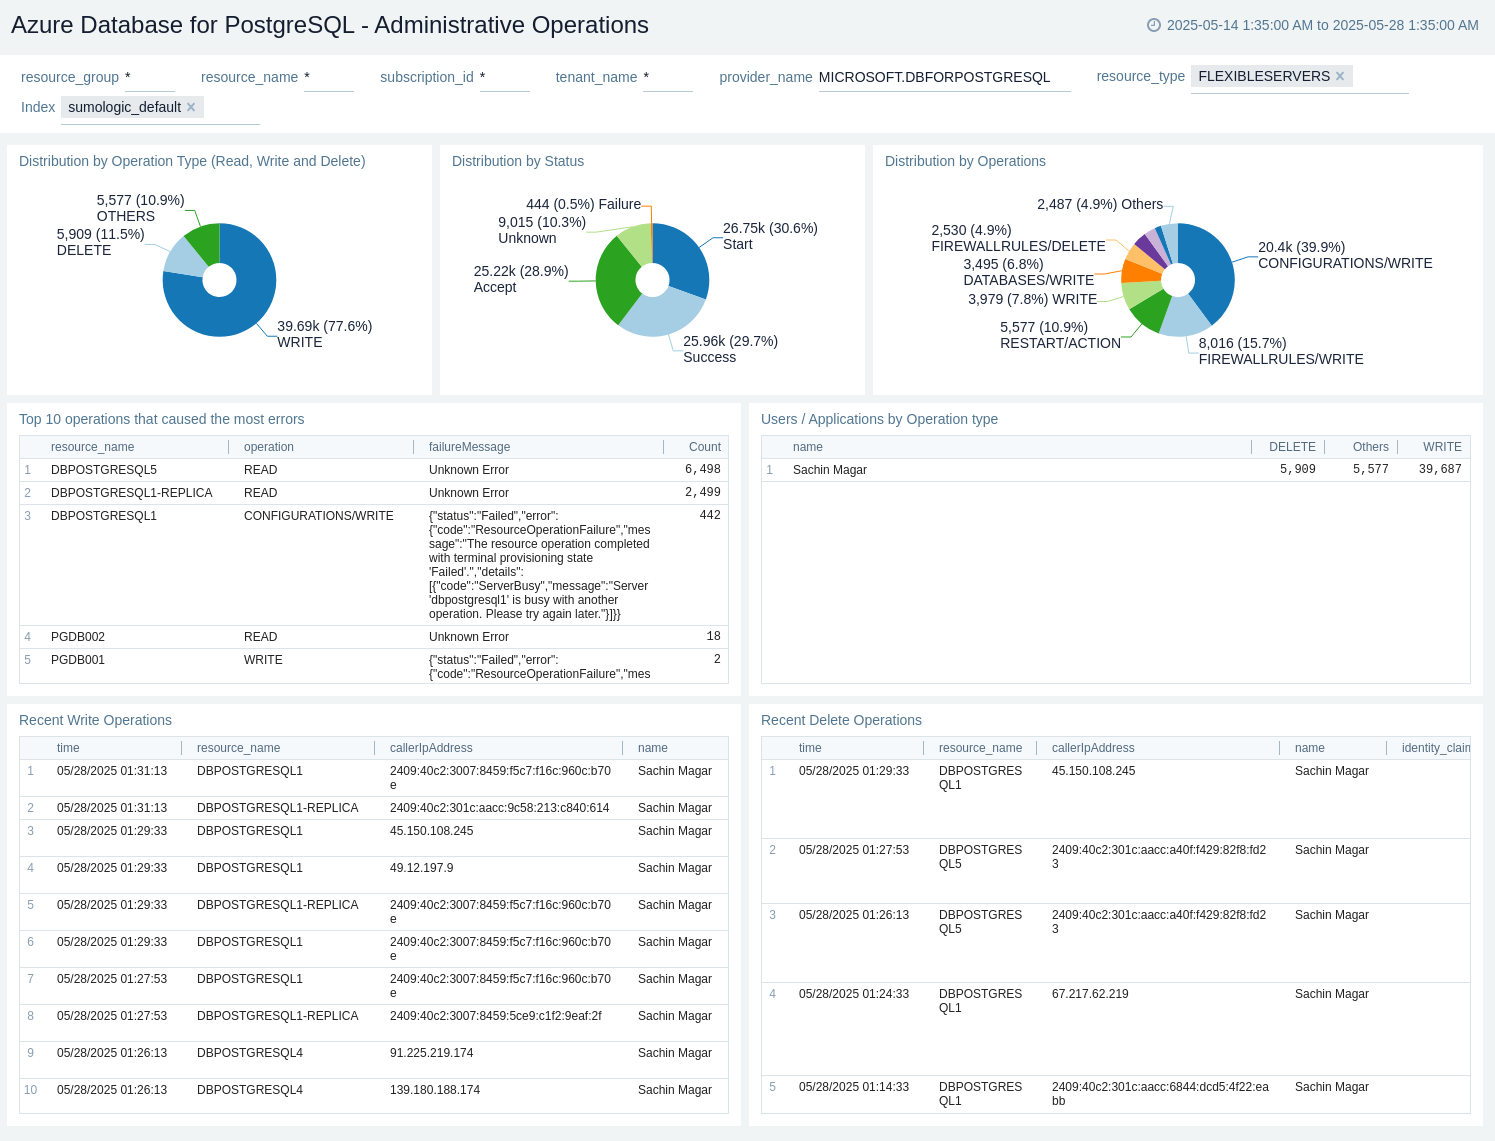Screen dimensions: 1495x1141
Task: Open the Recent Delete Operations panel title
Action: (841, 720)
